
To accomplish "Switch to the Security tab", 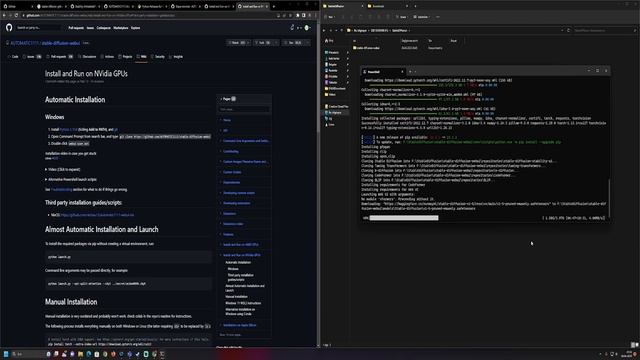I will (x=158, y=57).
